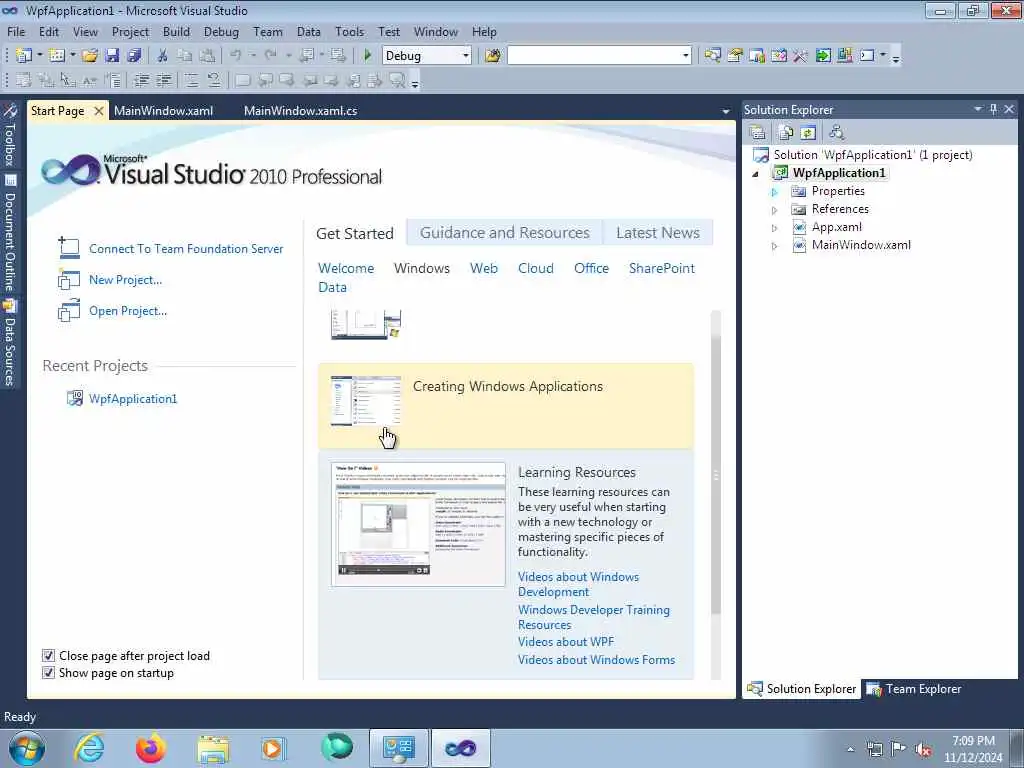This screenshot has width=1024, height=768.
Task: Open the Properties Window toolbar icon
Action: [x=735, y=56]
